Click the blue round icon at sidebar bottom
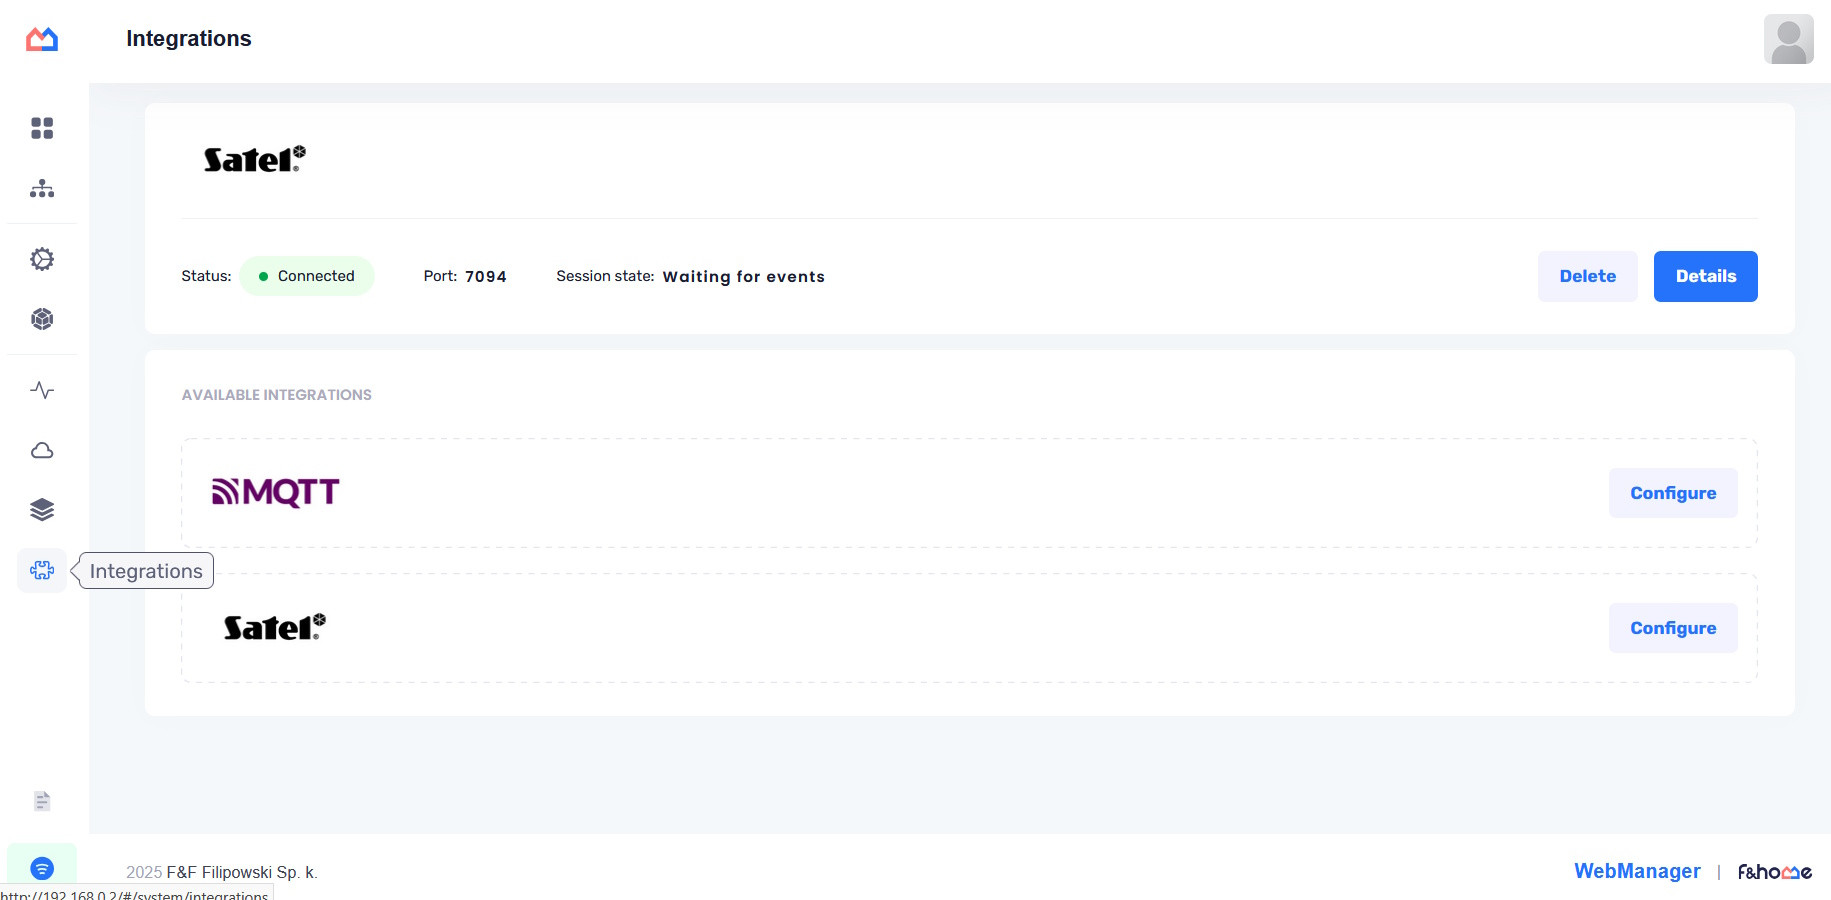Screen dimensions: 1831x900 (42, 868)
